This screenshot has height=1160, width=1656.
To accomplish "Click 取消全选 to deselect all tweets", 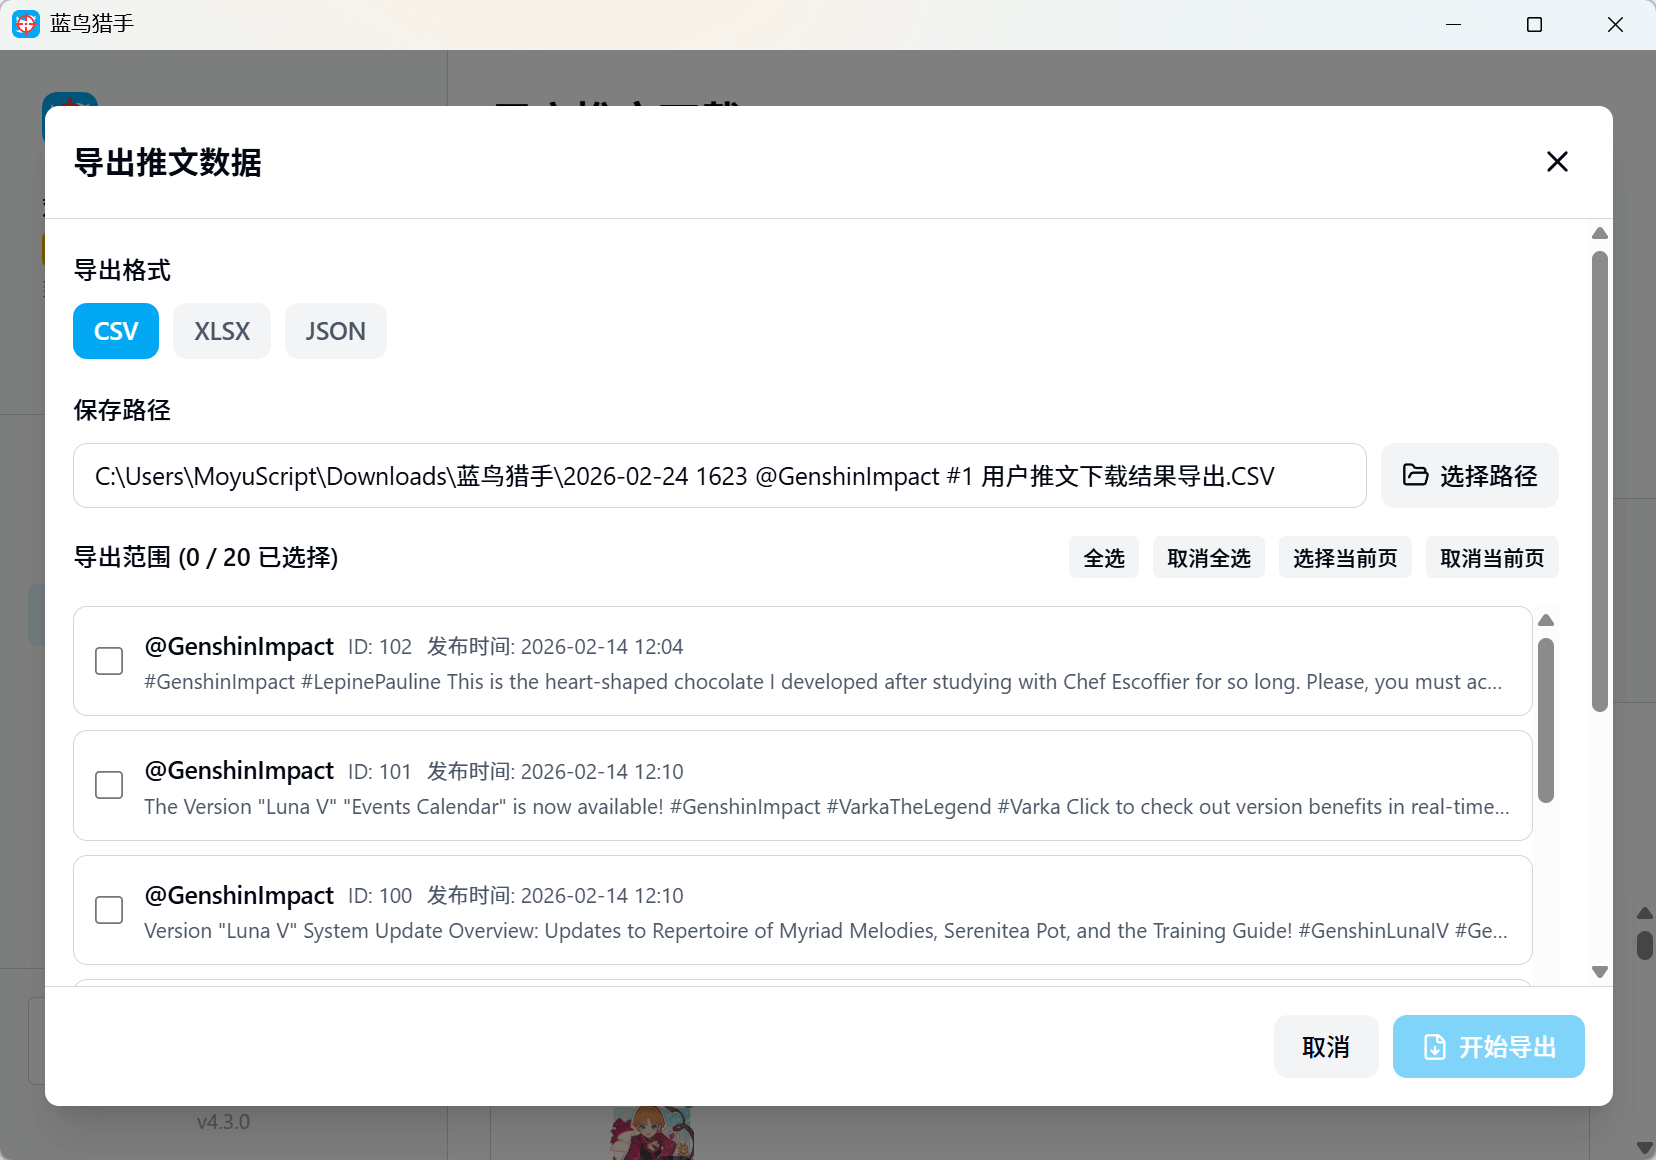I will coord(1208,558).
